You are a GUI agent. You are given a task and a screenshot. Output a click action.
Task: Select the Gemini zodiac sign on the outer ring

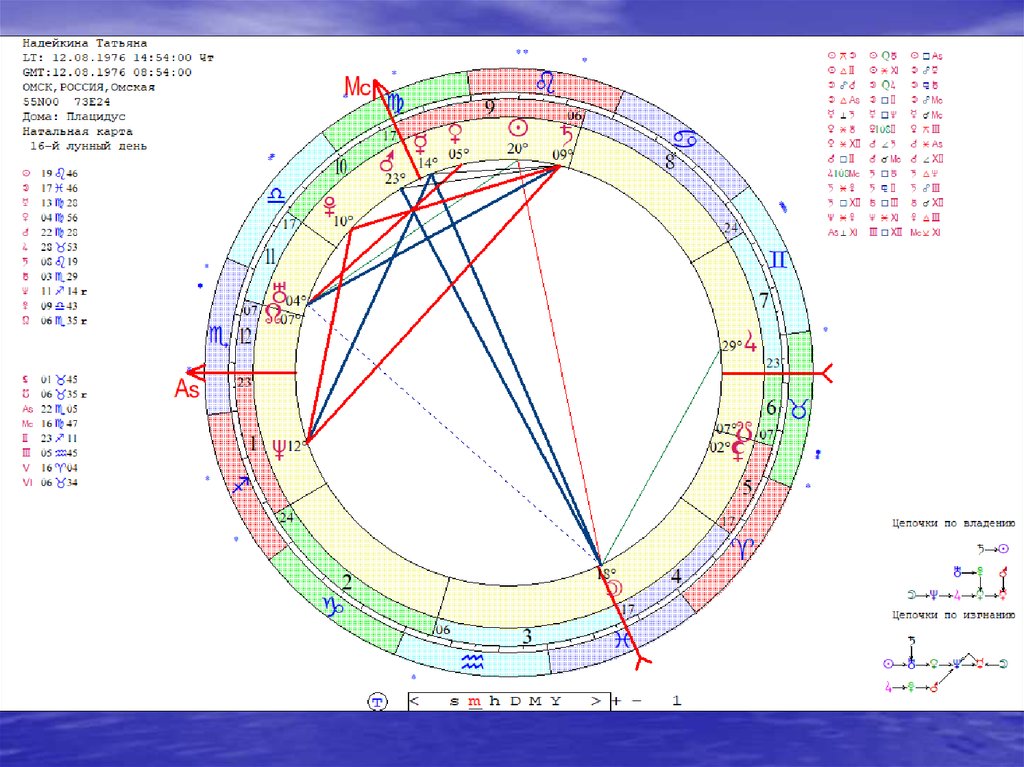click(776, 262)
